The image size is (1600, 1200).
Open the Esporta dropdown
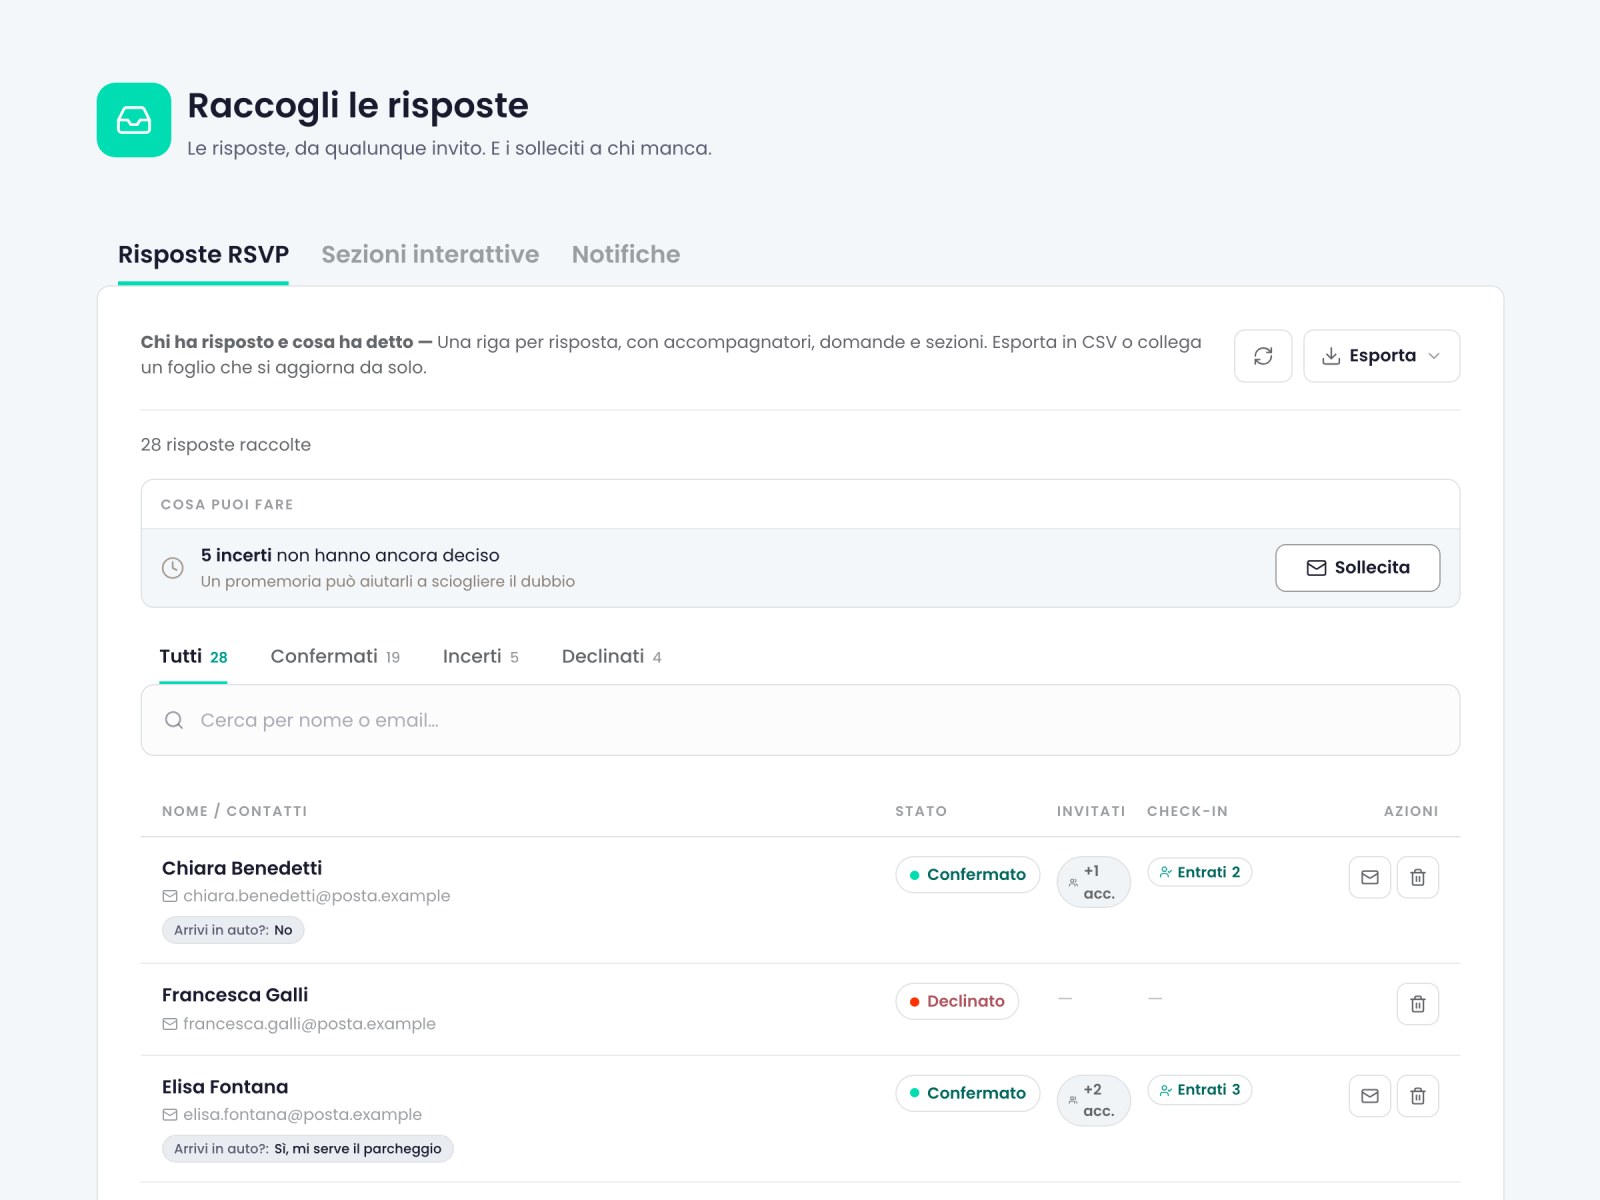click(1381, 356)
